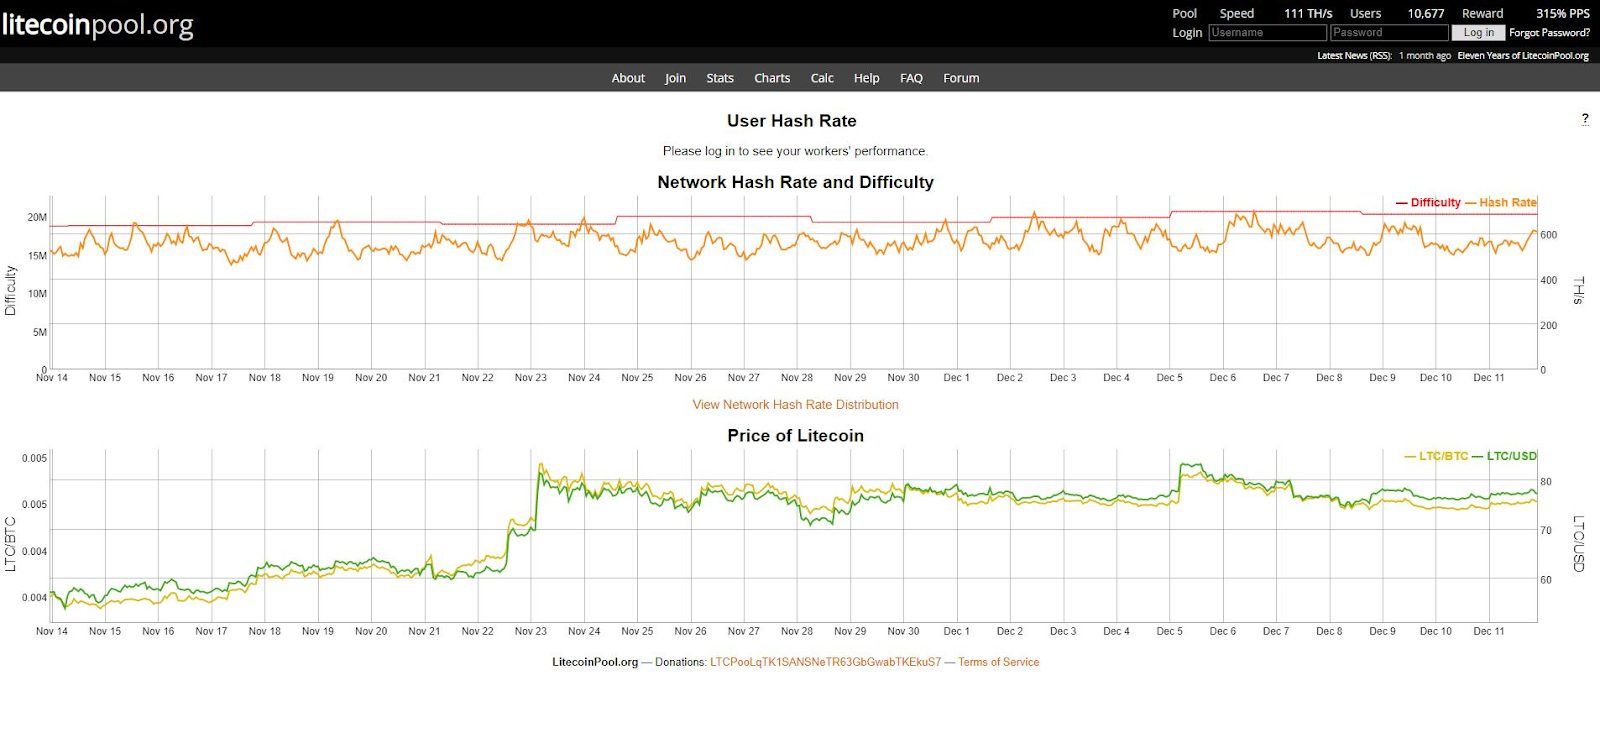Click the 10,677 users count
Screen dimensions: 1600x733
coord(1426,14)
